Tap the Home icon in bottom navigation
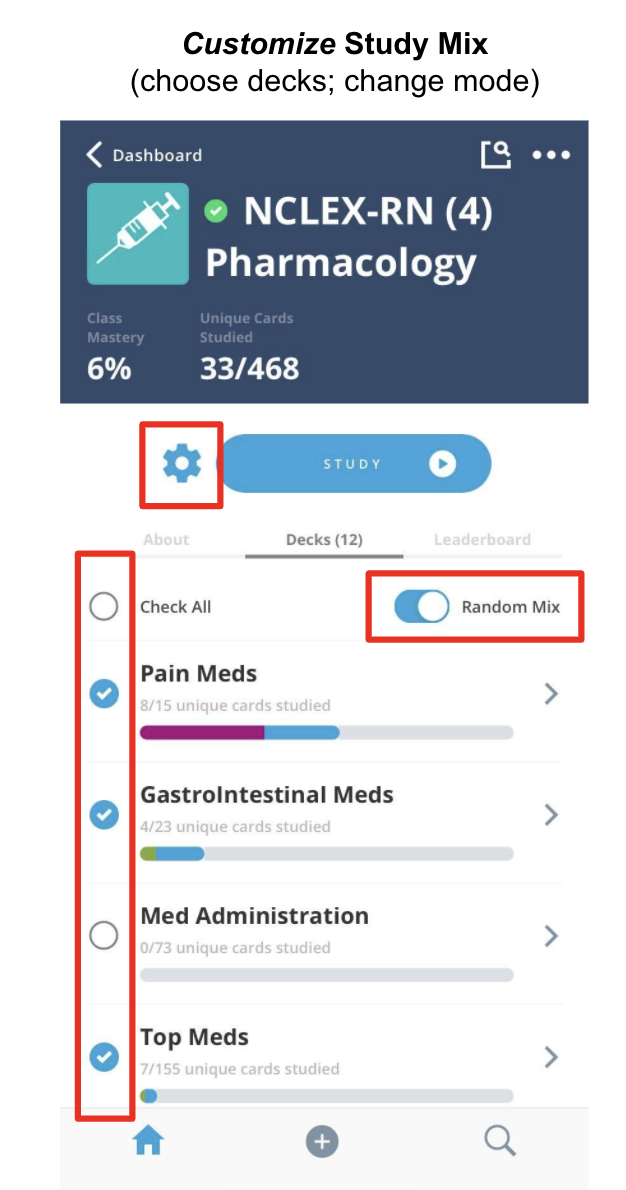The image size is (626, 1190). 147,1140
